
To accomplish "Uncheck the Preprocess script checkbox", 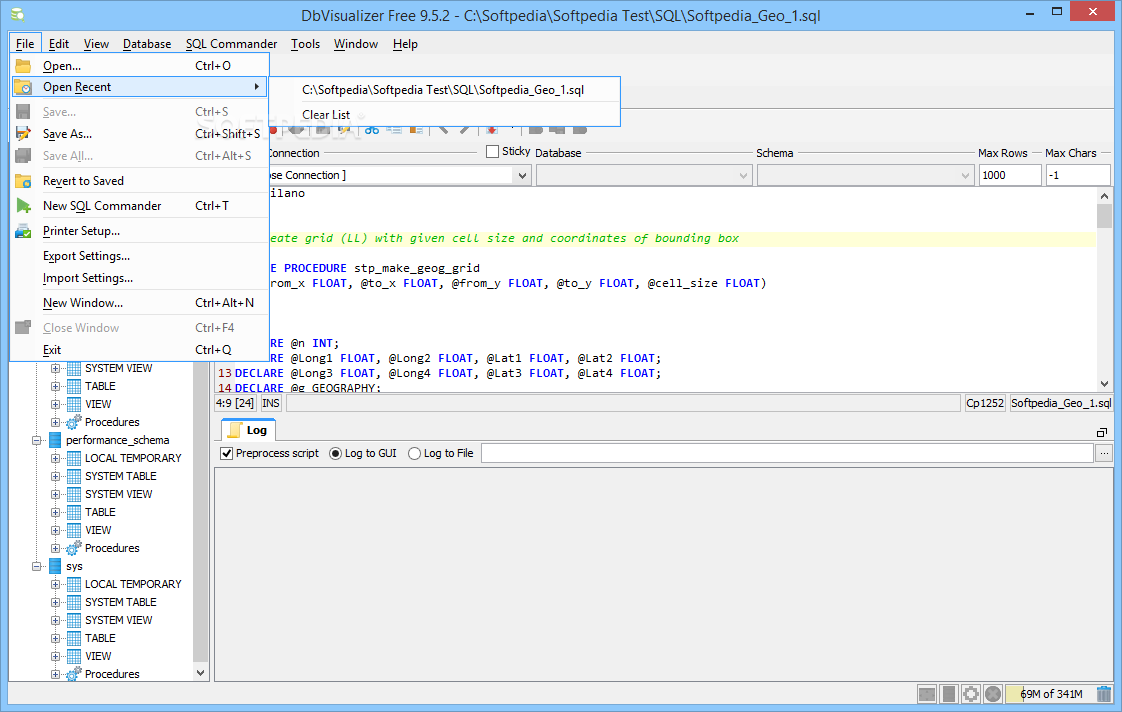I will pos(227,454).
